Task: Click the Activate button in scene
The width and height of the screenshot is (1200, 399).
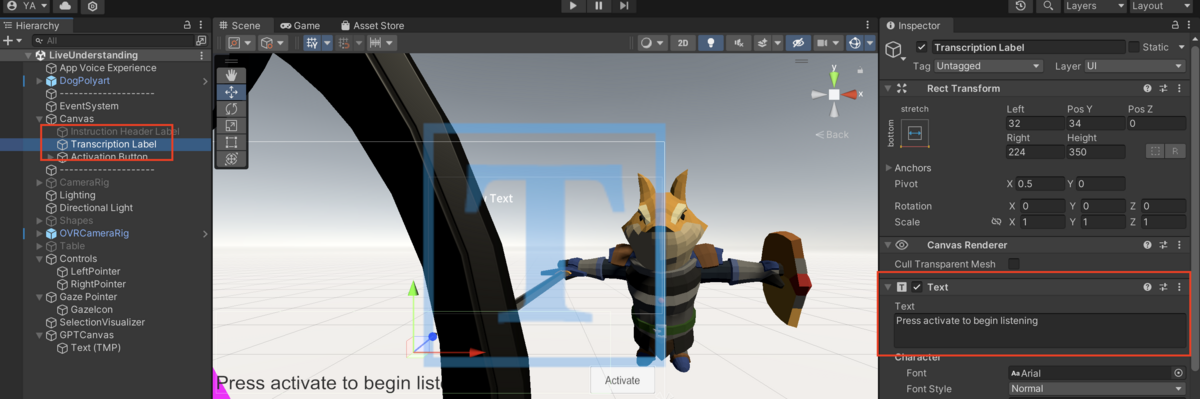Action: (x=622, y=380)
